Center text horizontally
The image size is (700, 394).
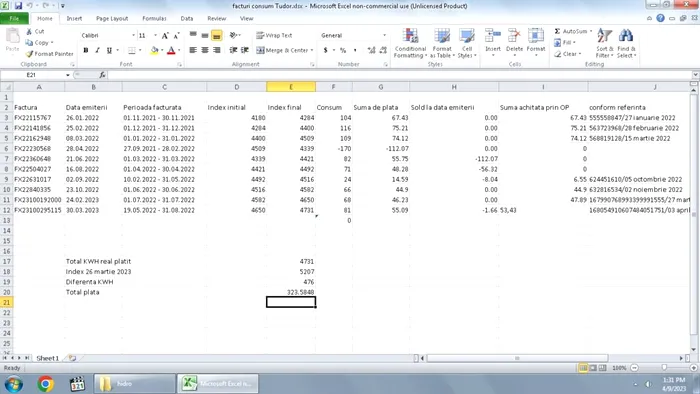(204, 50)
